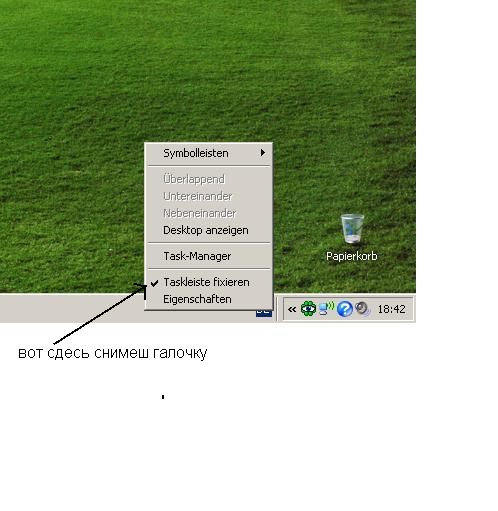Open the wireless network tray icon
This screenshot has width=498, height=511.
[x=326, y=308]
